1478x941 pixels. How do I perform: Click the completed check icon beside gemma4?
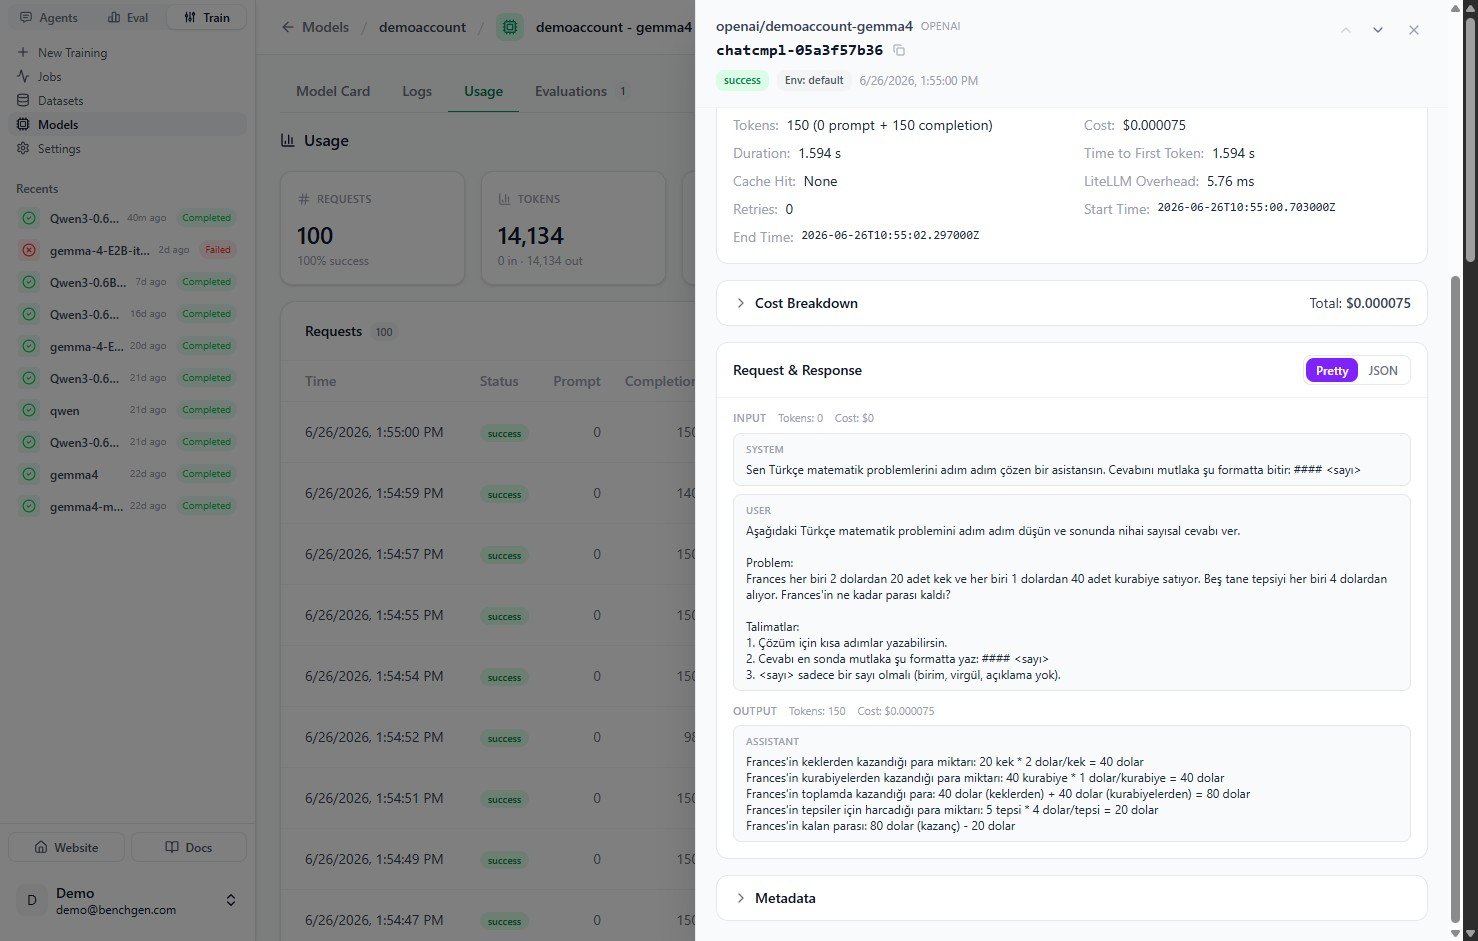coord(29,474)
